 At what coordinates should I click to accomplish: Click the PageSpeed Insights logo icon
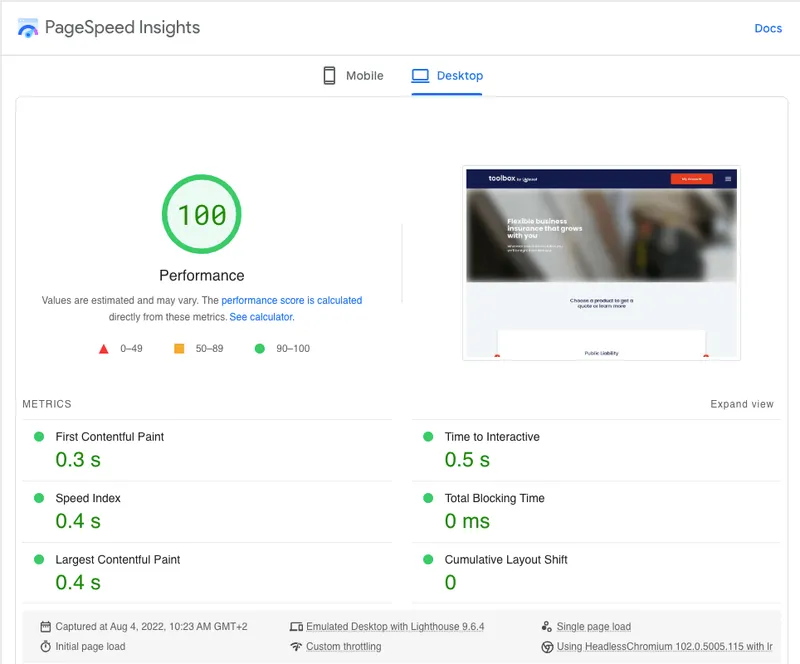tap(26, 28)
